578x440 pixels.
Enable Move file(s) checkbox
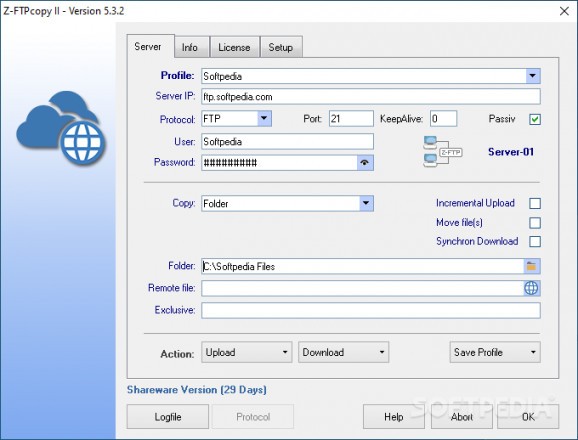click(x=535, y=223)
